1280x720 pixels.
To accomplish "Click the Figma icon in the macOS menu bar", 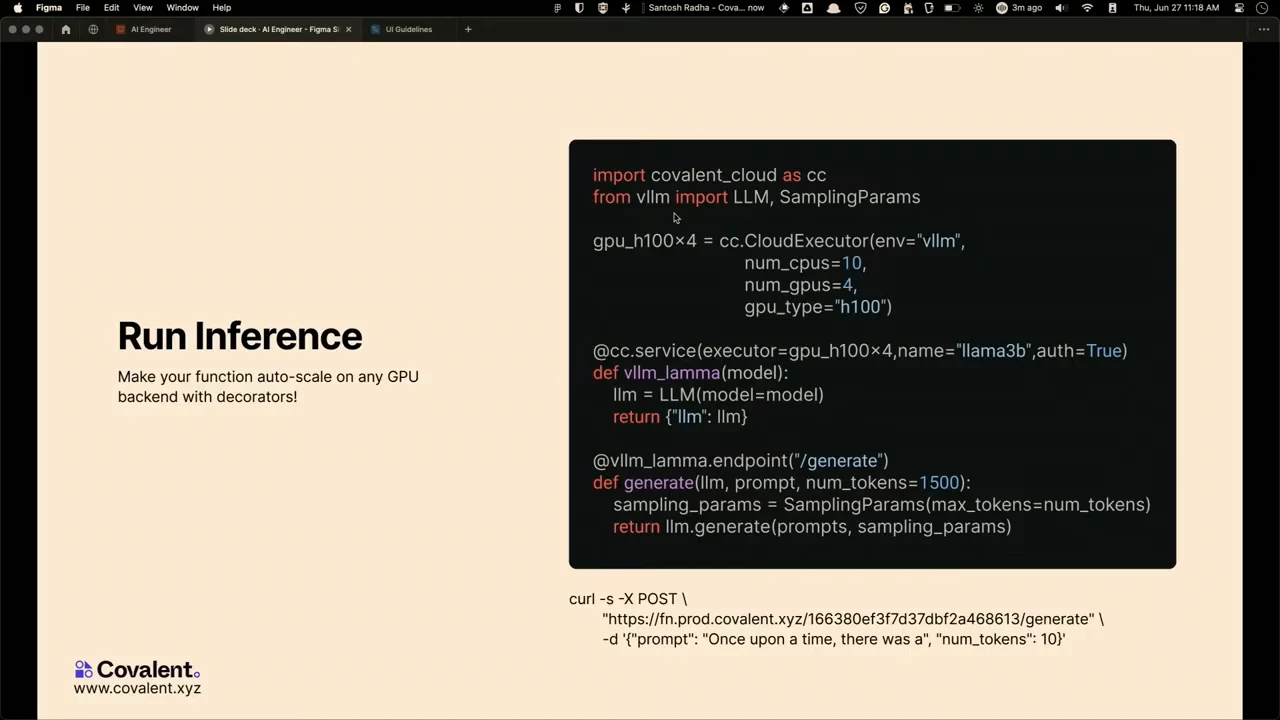I will tap(557, 8).
